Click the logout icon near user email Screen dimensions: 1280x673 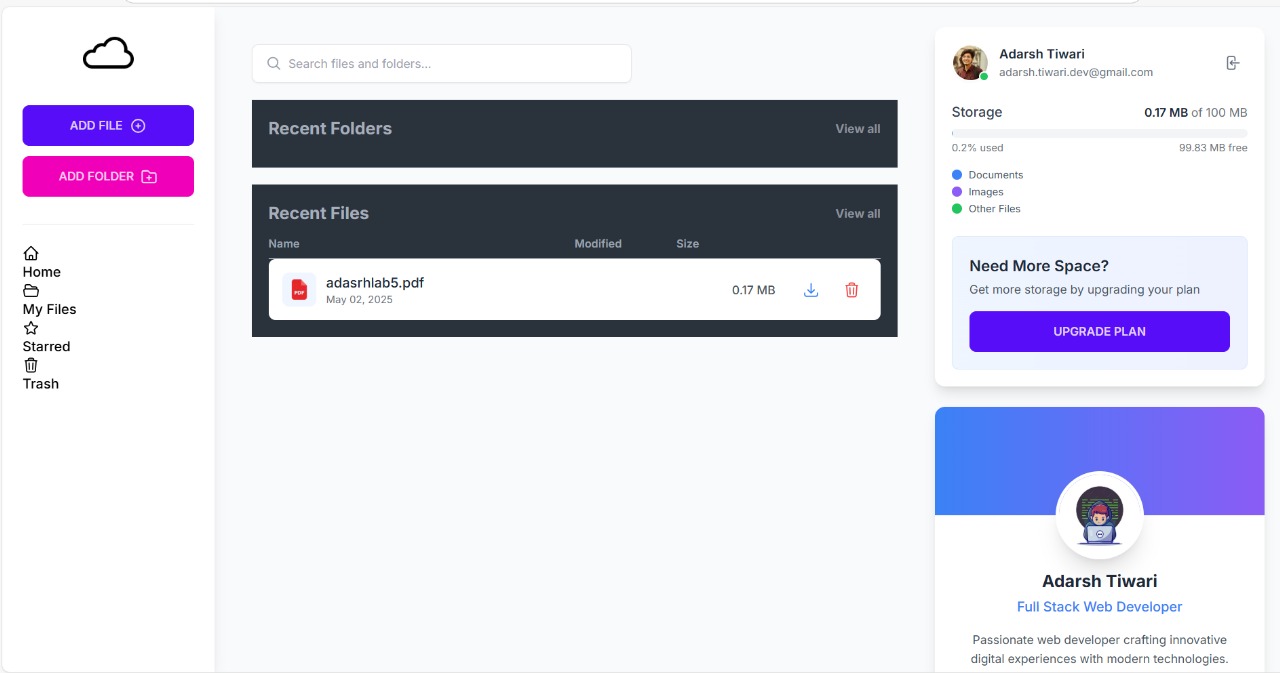click(x=1232, y=63)
